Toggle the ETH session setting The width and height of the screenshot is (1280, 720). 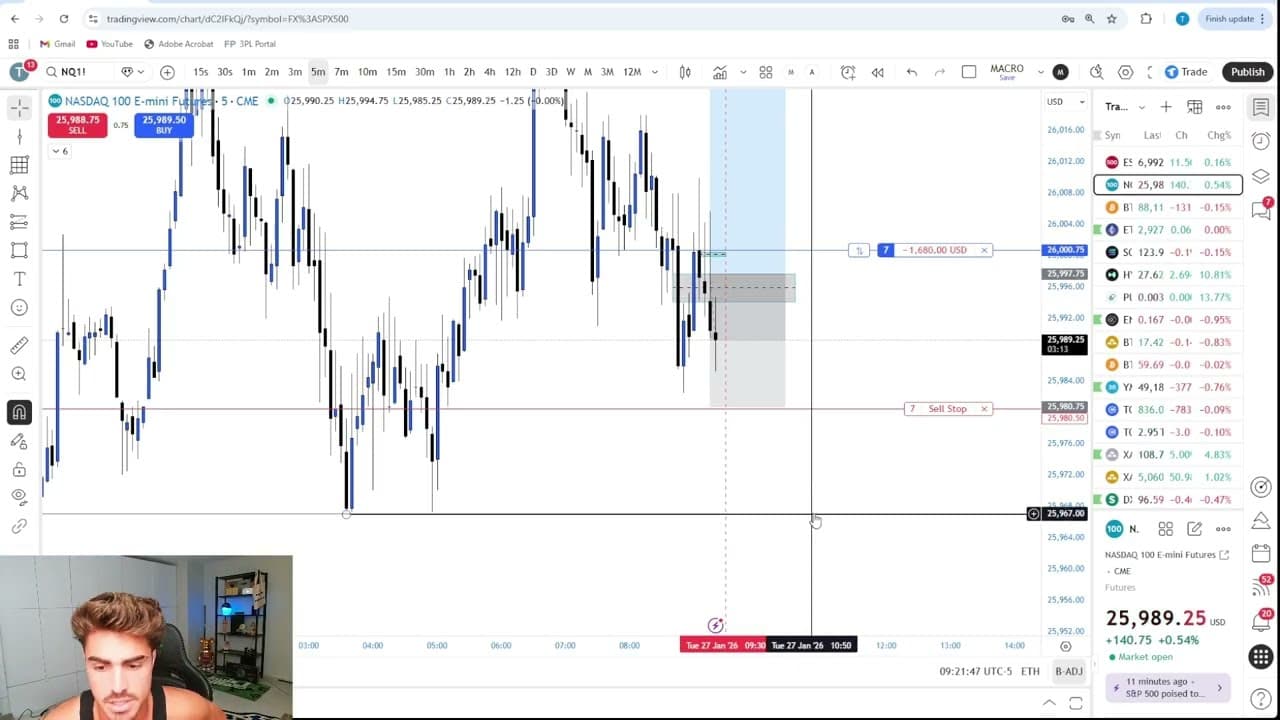click(1030, 671)
